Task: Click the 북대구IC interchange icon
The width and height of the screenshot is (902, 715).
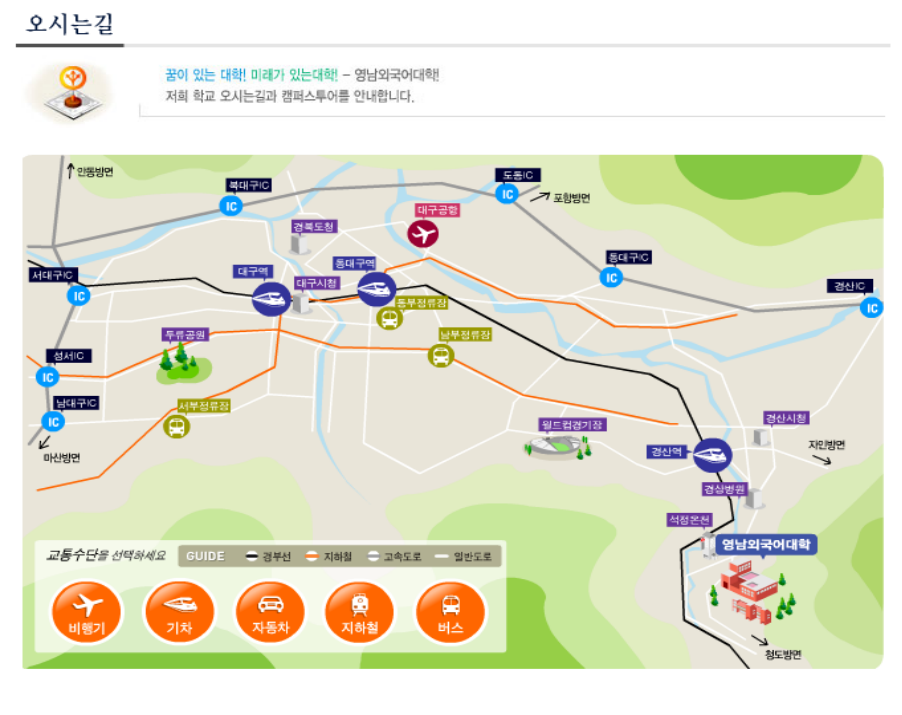Action: 231,206
